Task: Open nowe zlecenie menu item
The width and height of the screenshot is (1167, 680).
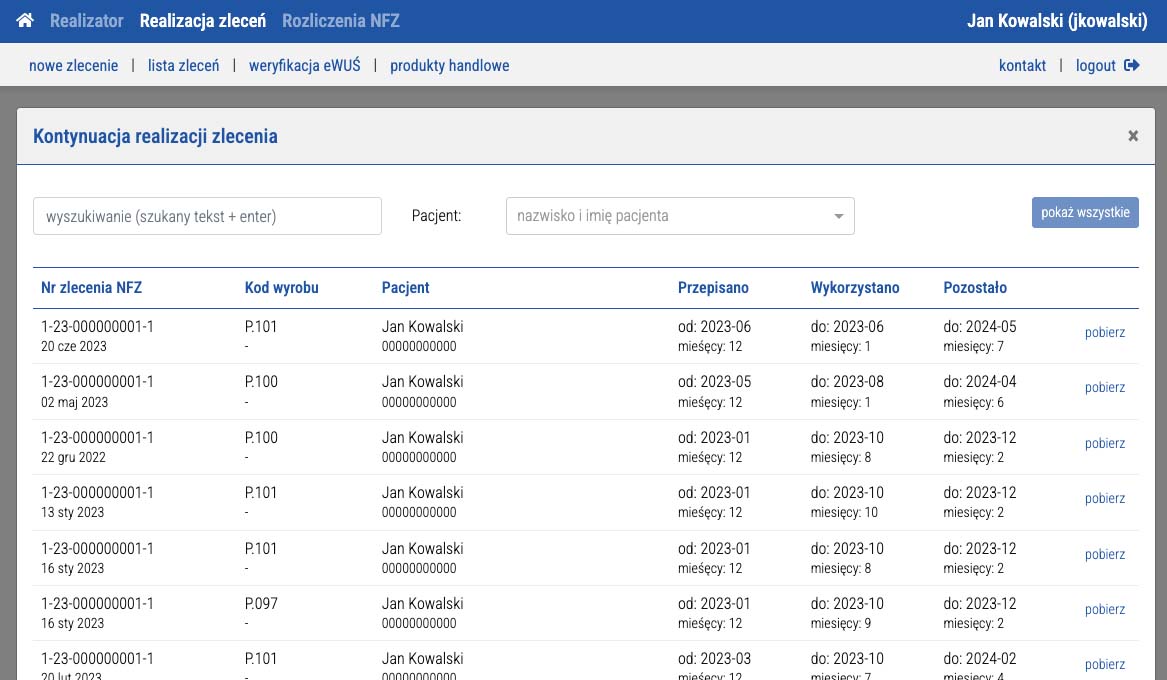Action: pos(73,66)
